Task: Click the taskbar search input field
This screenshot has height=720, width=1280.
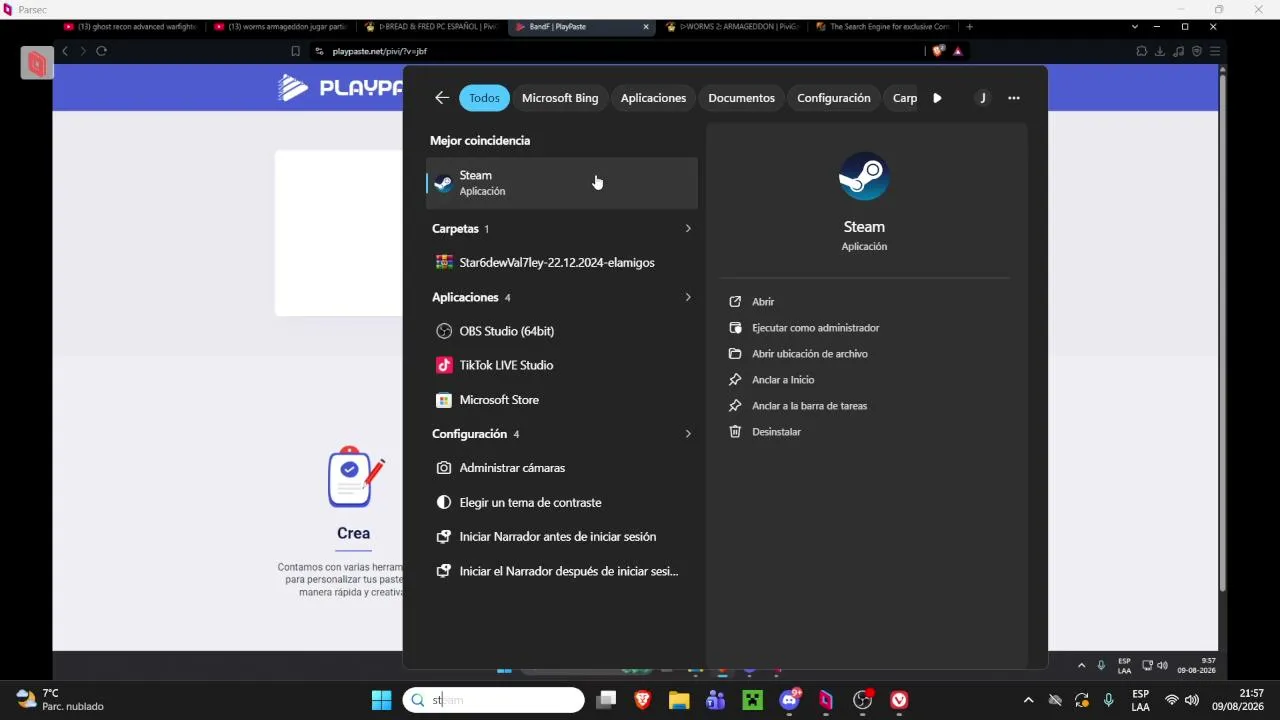Action: pyautogui.click(x=494, y=700)
